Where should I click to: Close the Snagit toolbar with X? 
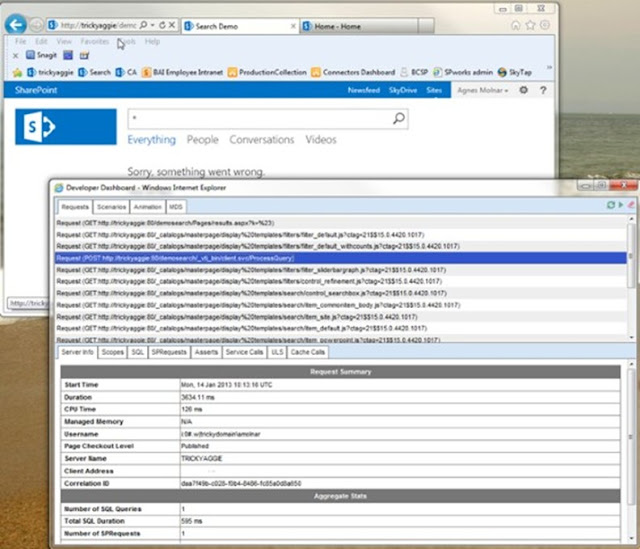(16, 56)
